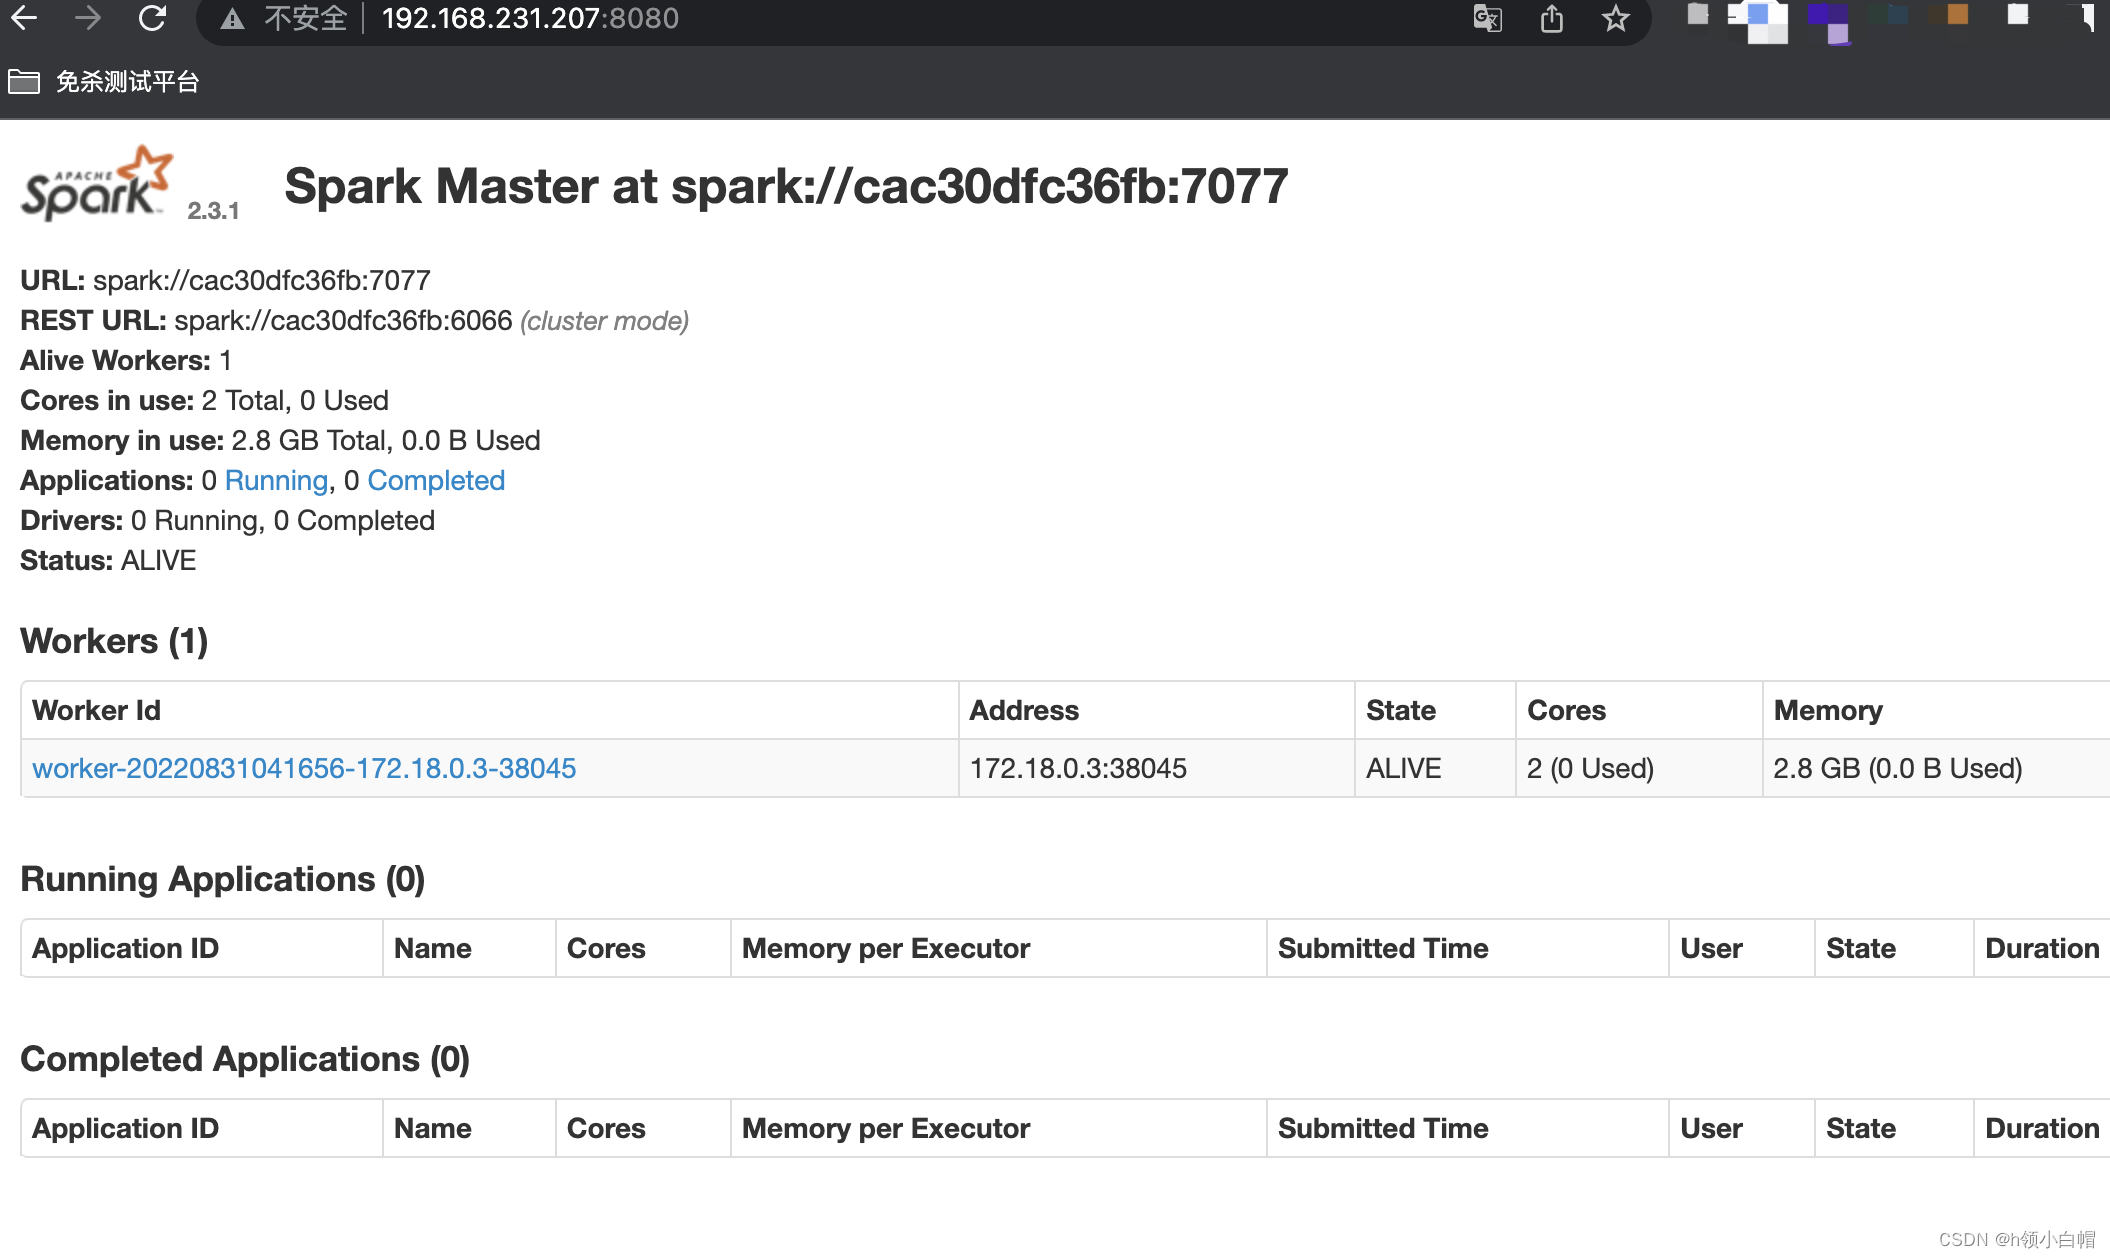
Task: Go back with the browser back arrow
Action: 24,18
